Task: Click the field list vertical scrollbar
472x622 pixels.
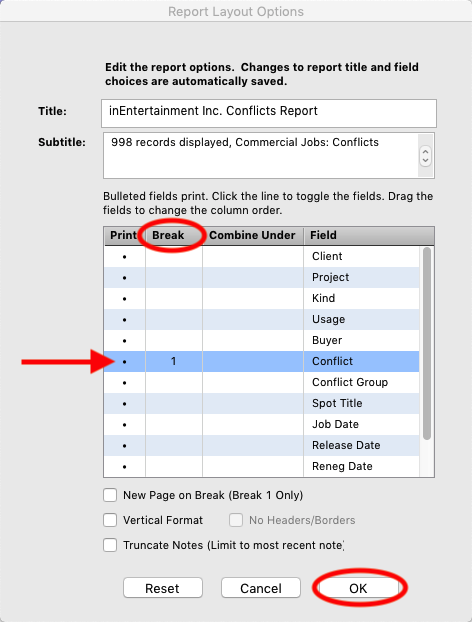Action: click(x=427, y=344)
